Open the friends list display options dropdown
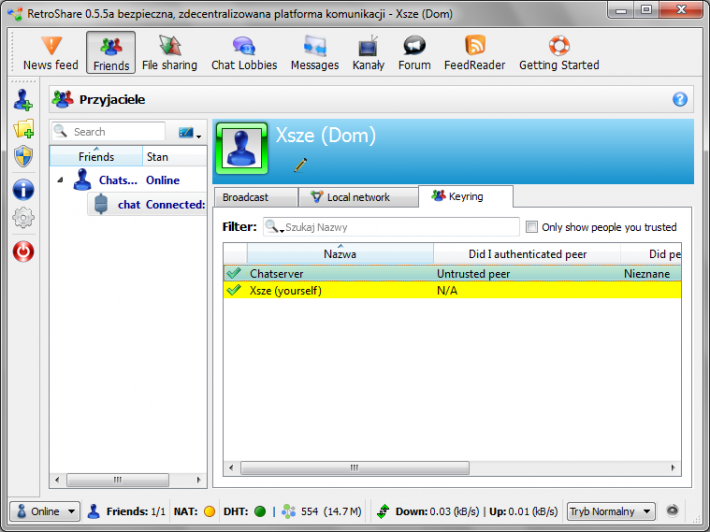This screenshot has height=532, width=710. 190,133
